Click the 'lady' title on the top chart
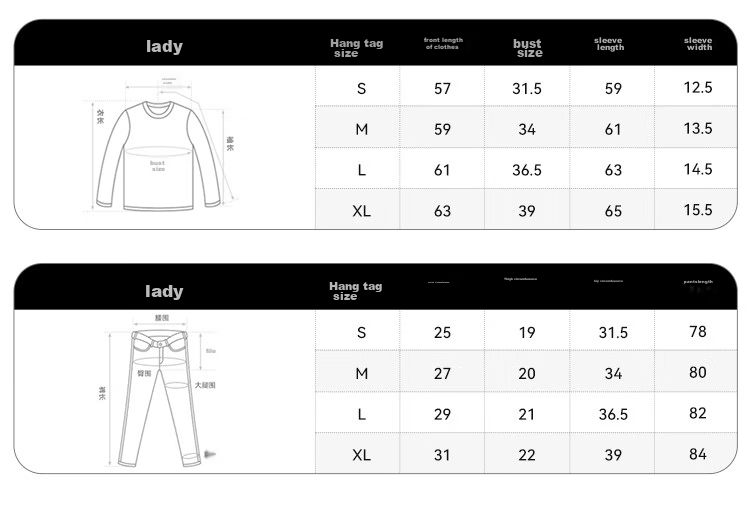 tap(164, 46)
